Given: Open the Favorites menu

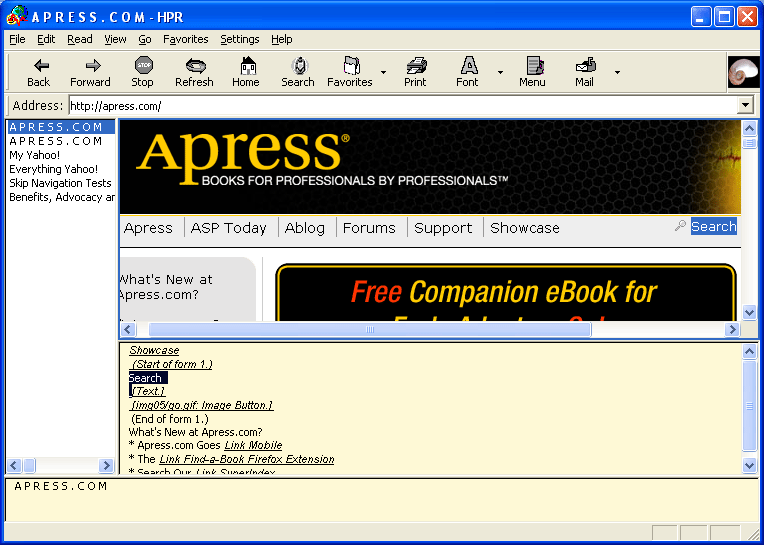Looking at the screenshot, I should point(186,39).
